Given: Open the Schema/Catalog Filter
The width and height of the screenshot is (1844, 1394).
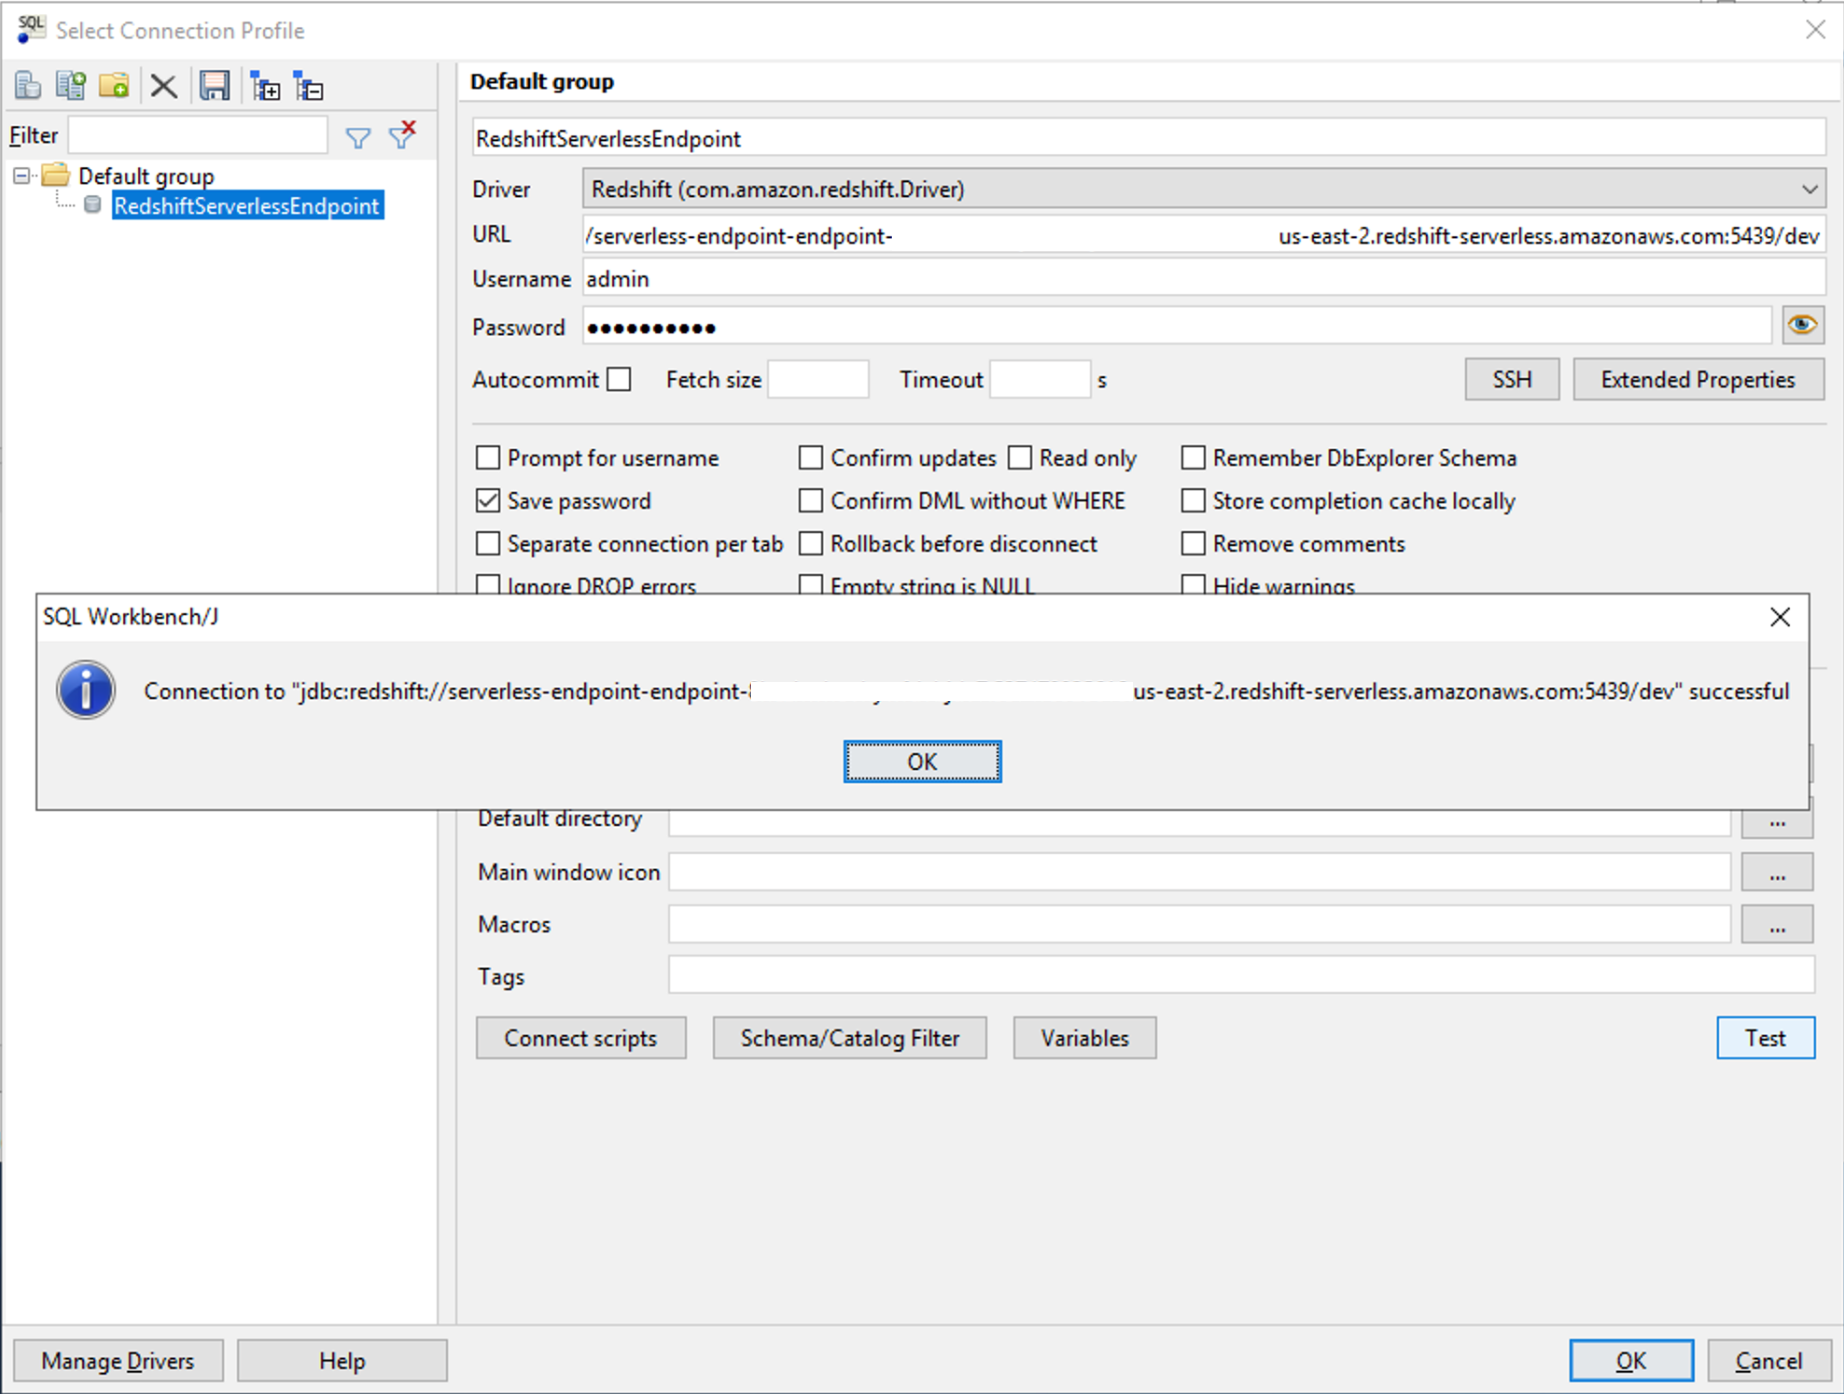Looking at the screenshot, I should click(850, 1038).
